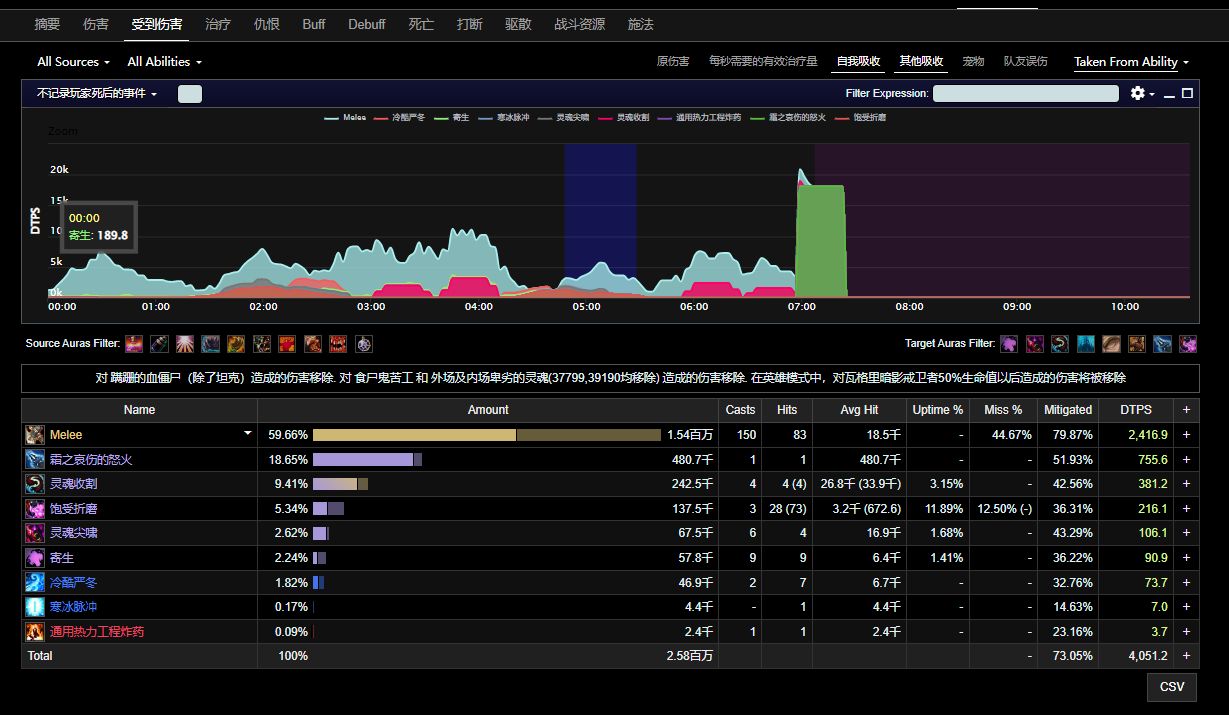Viewport: 1229px width, 715px height.
Task: Click the 冷酷严冬 ability icon
Action: coord(35,583)
